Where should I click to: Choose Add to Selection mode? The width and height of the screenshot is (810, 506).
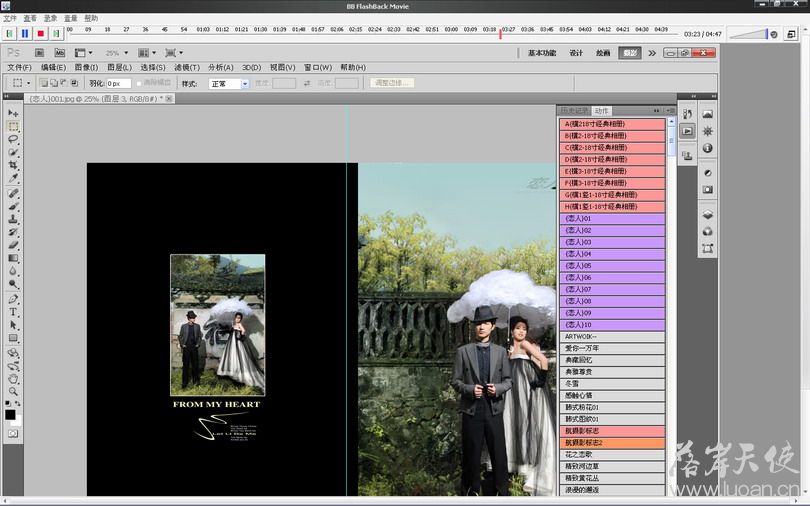coord(54,83)
